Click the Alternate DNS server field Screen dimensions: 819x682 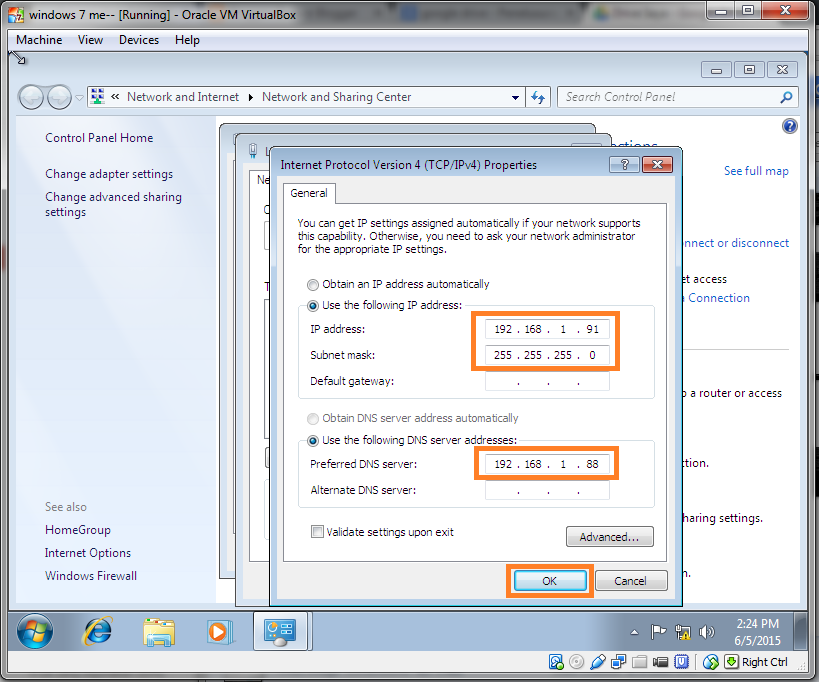click(547, 490)
